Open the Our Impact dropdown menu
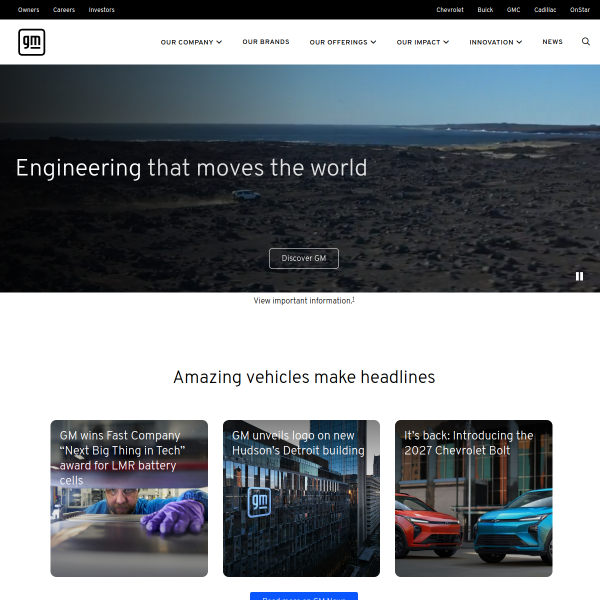 [422, 42]
